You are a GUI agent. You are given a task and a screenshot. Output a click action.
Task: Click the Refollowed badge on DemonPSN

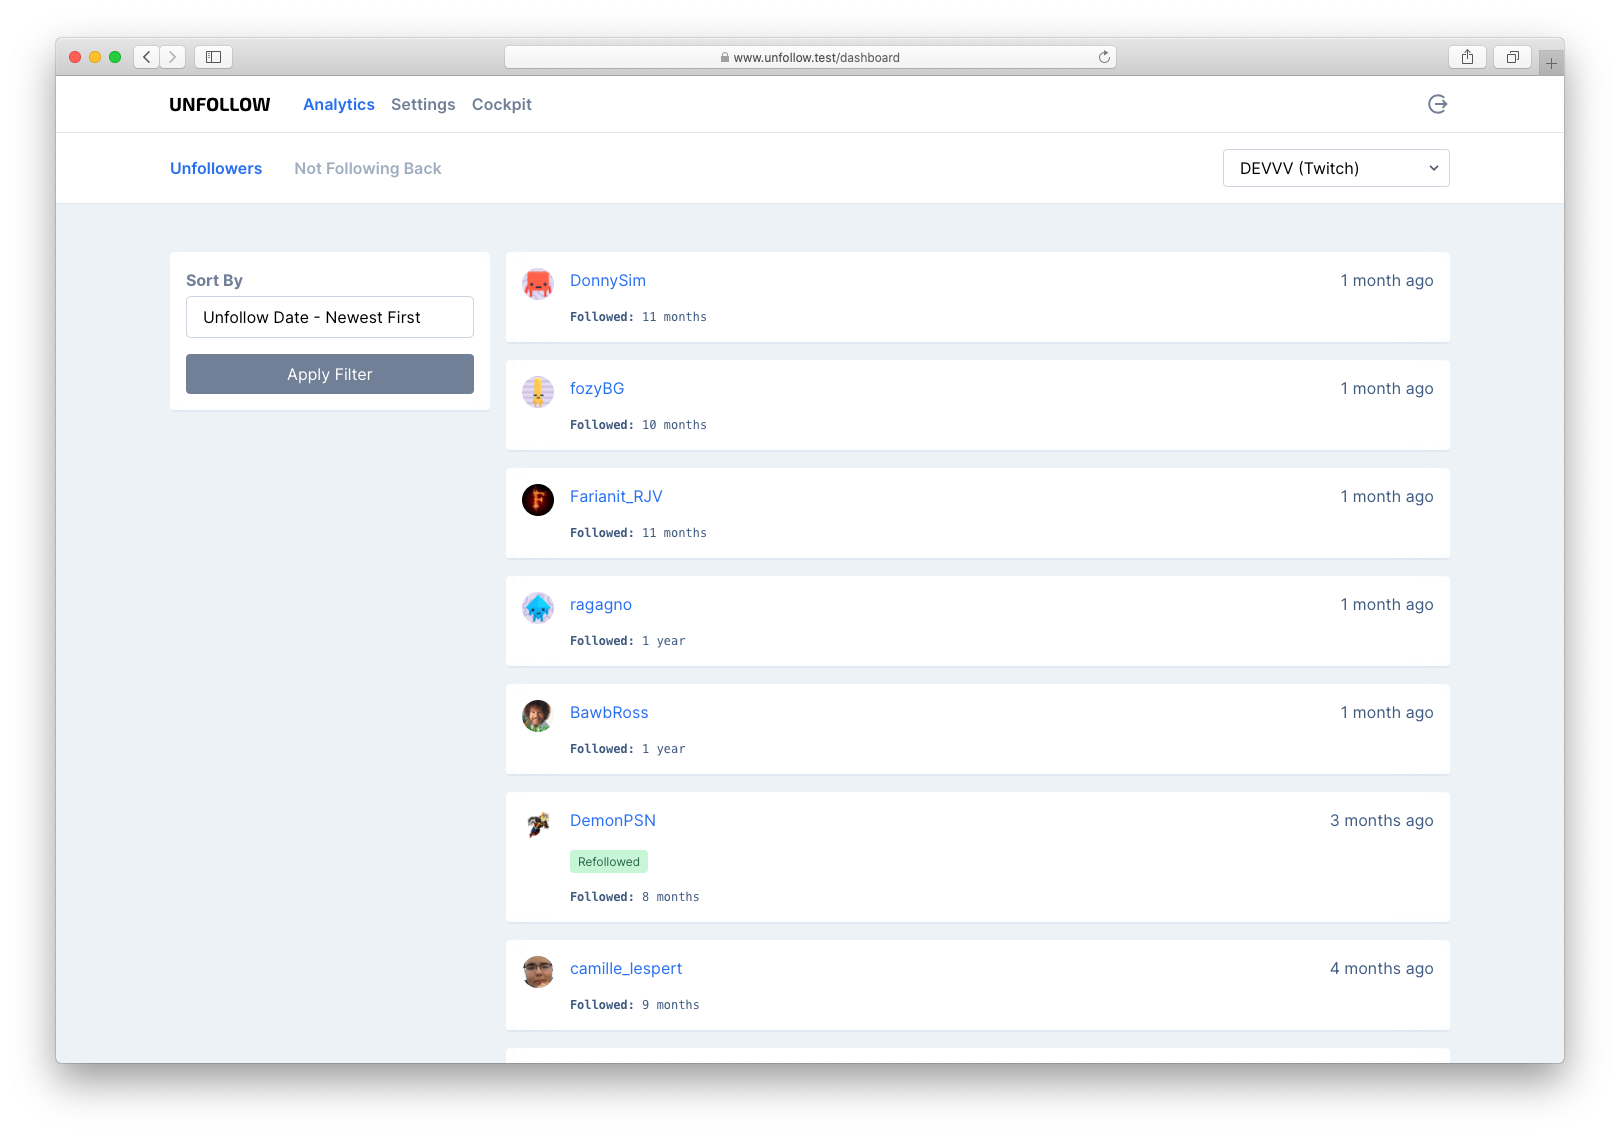[x=609, y=861]
